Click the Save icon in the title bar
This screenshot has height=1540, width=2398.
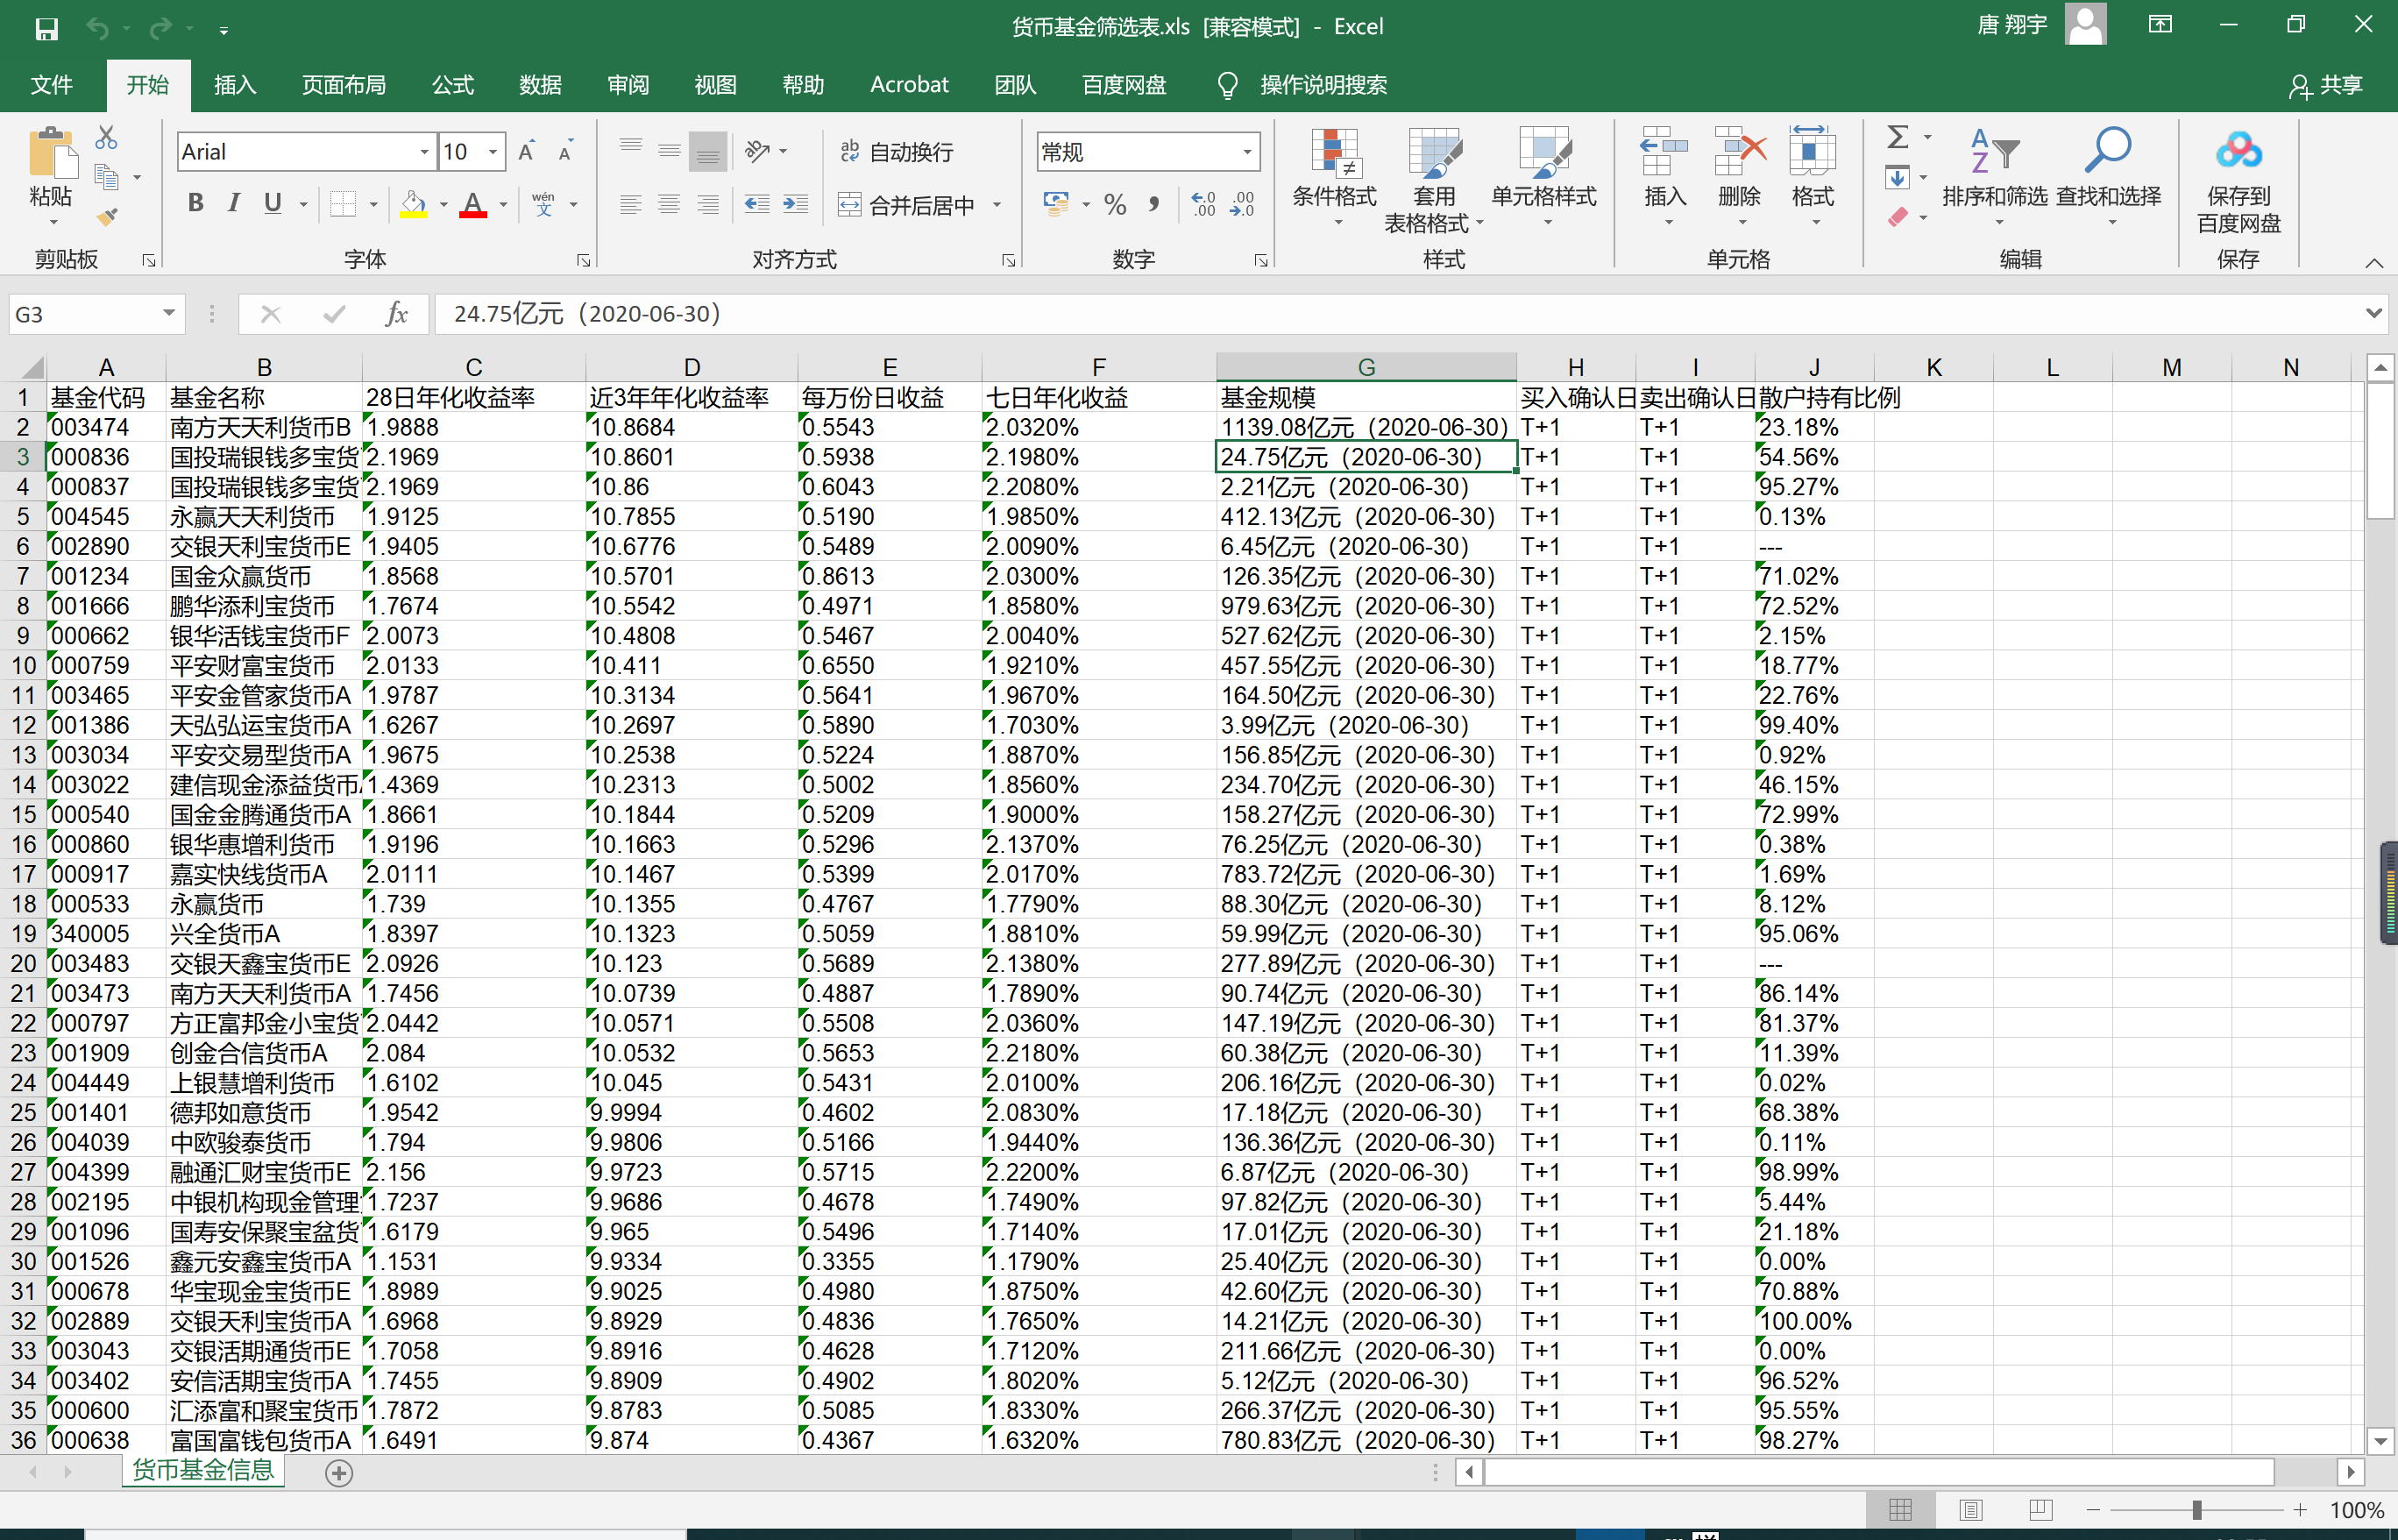[x=46, y=28]
